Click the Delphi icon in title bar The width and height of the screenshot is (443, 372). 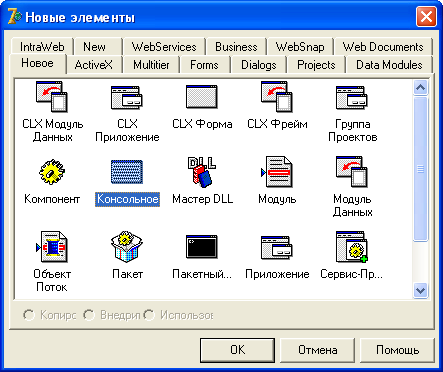pos(14,16)
